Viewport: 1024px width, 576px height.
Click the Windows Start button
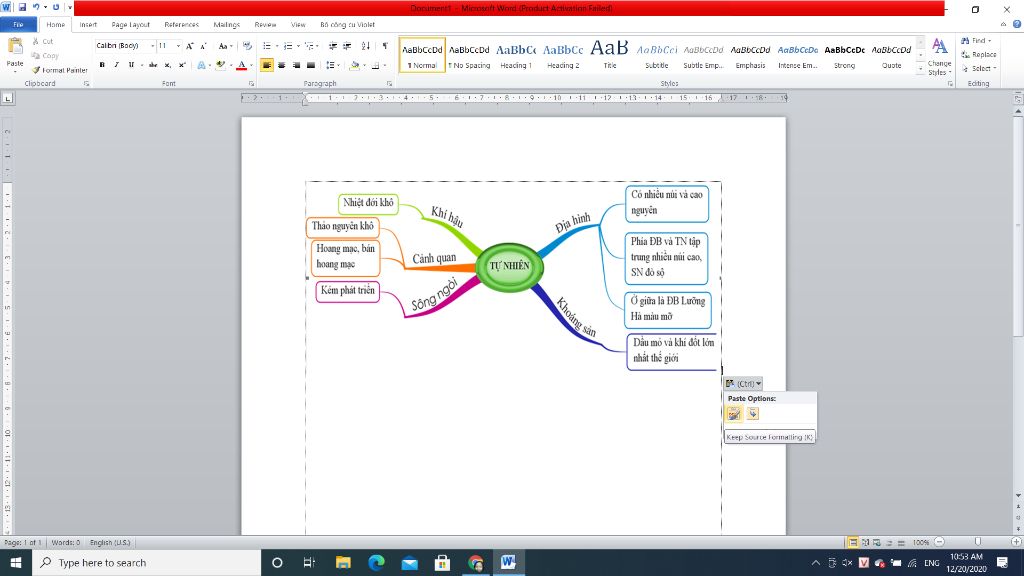(x=16, y=562)
